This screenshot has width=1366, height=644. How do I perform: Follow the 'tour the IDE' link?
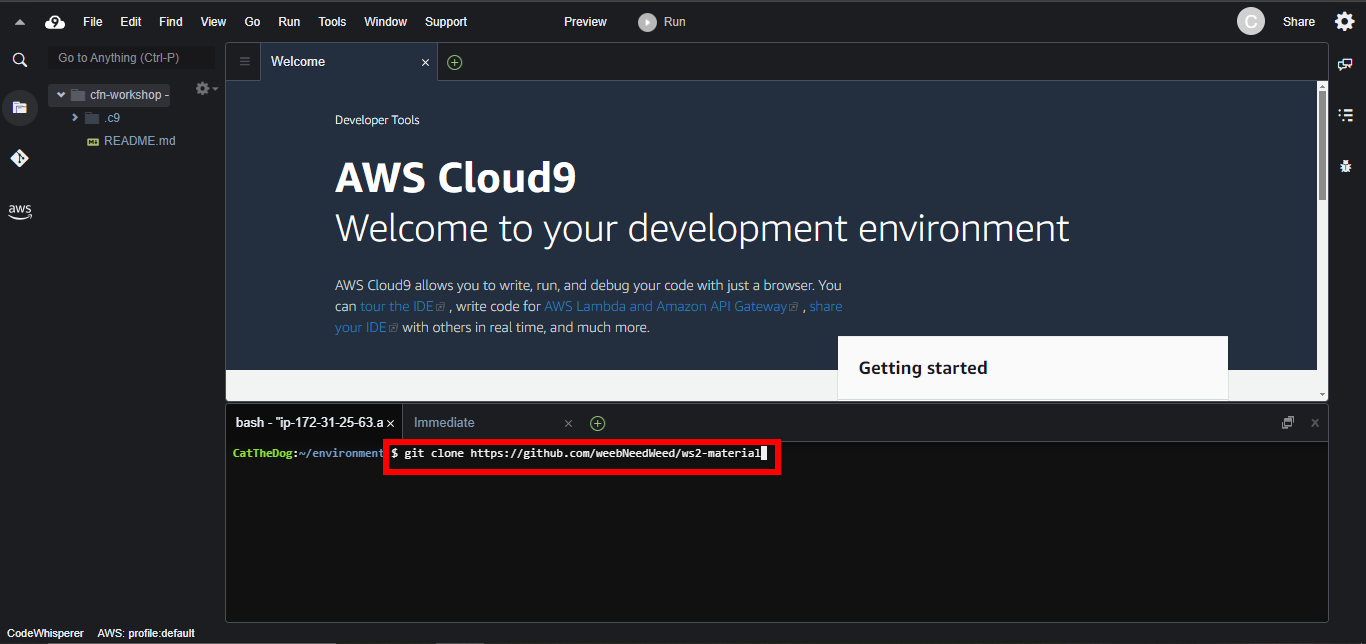(x=397, y=307)
